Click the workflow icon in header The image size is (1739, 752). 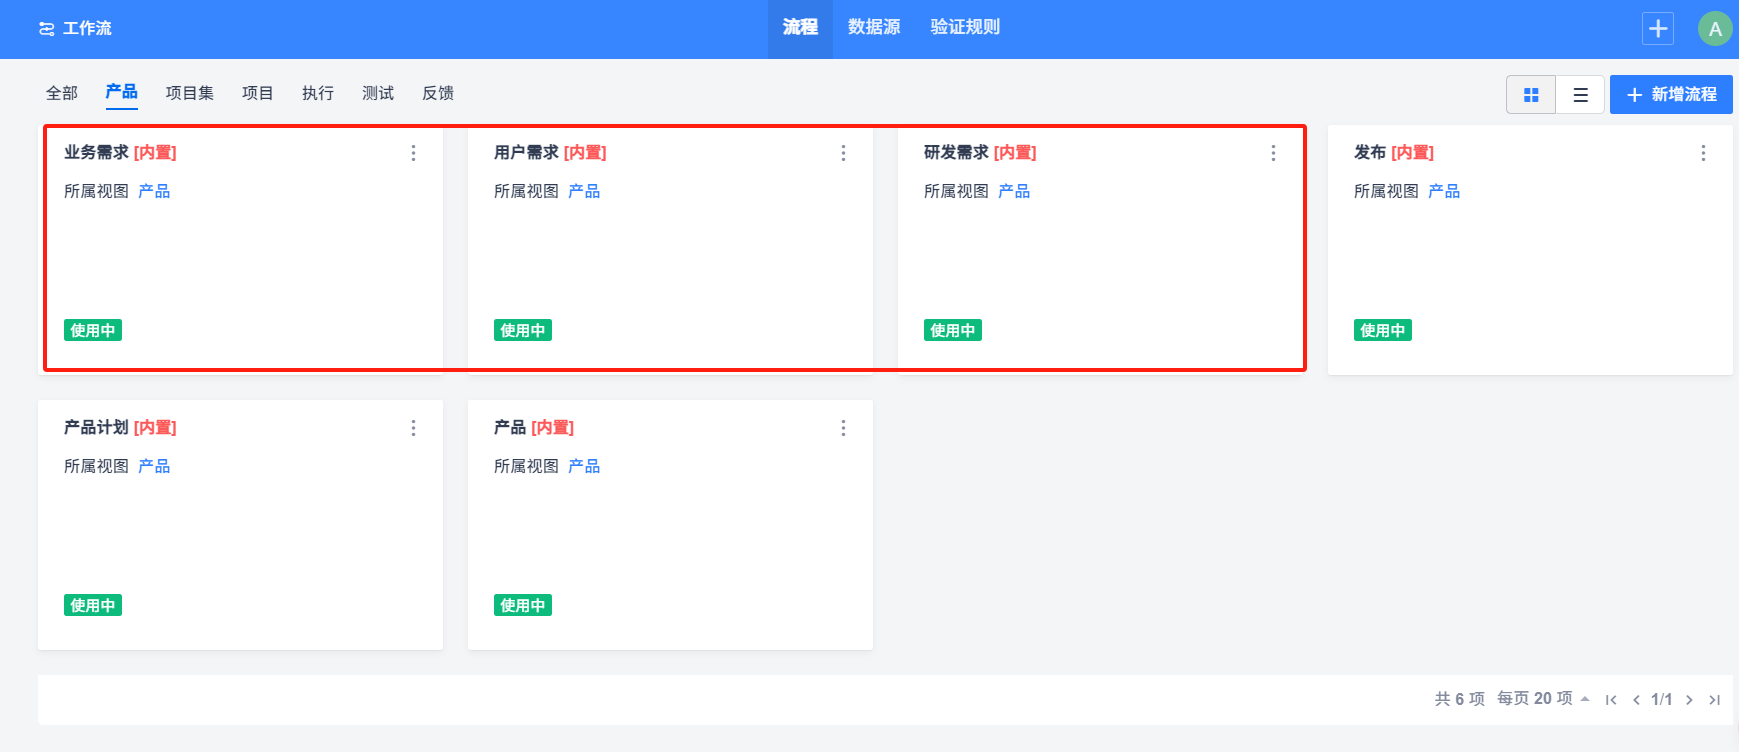[x=46, y=29]
